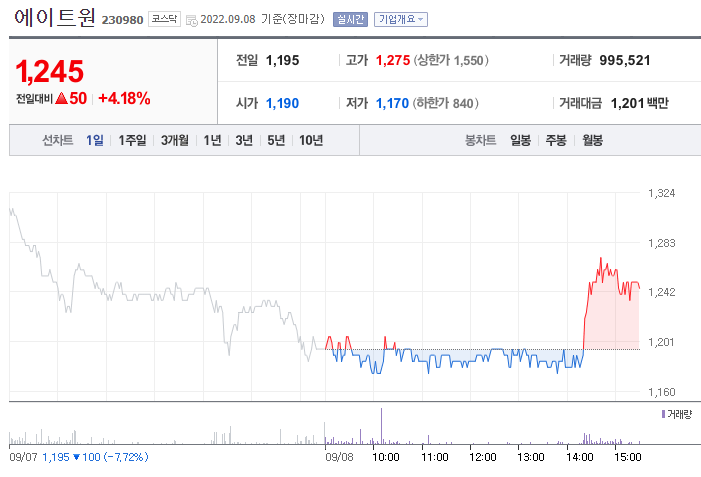Toggle the 실시간 button
701x477 pixels.
[350, 19]
